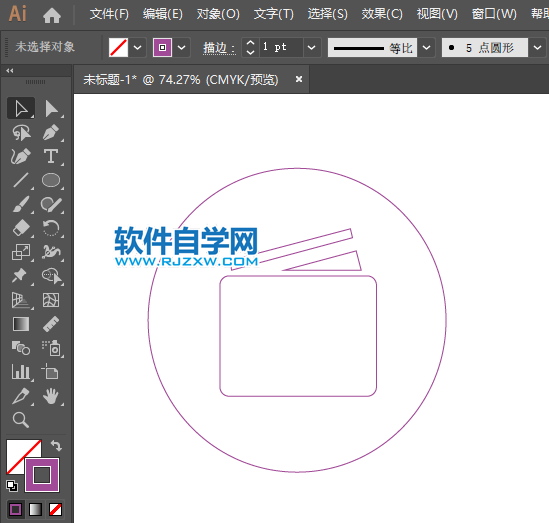Activate the Gradient tool
The width and height of the screenshot is (549, 523).
coord(21,324)
